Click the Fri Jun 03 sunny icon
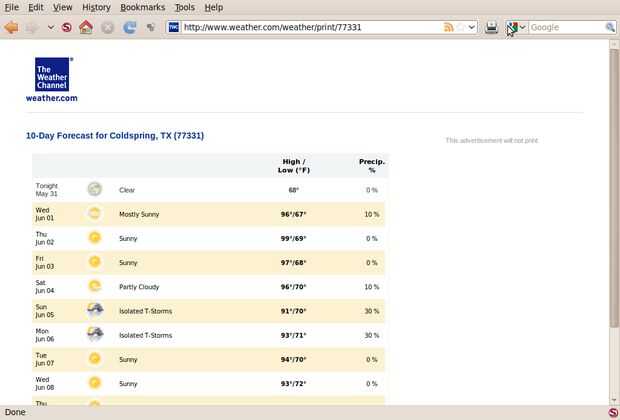The height and width of the screenshot is (420, 620). [x=95, y=261]
